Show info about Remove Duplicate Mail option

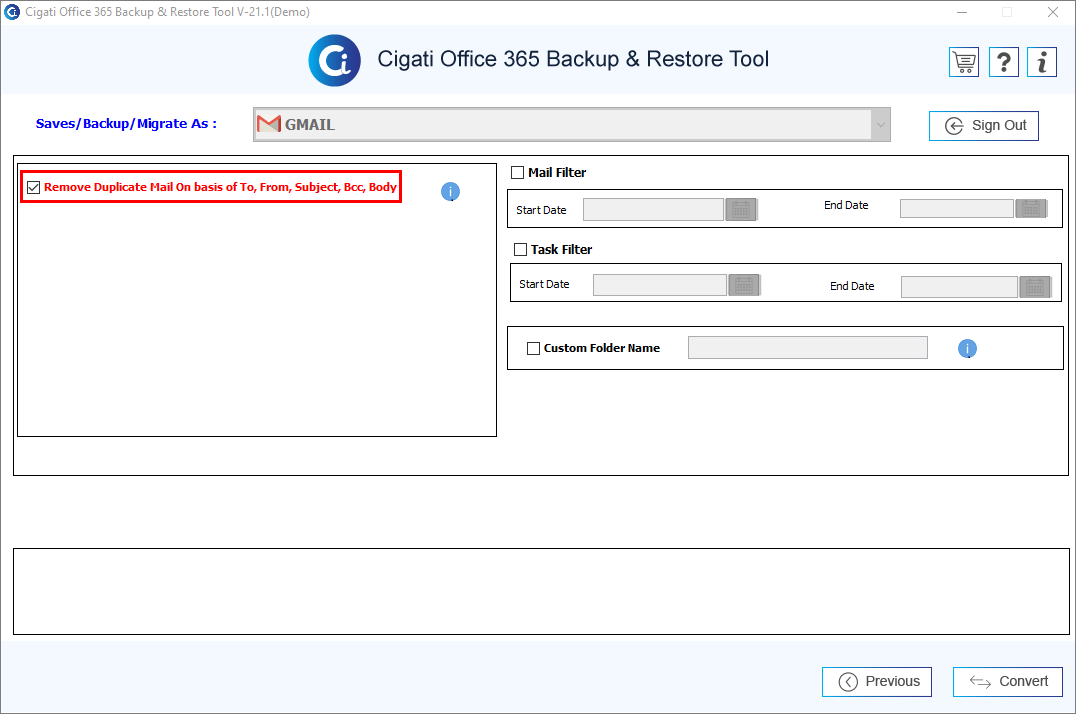click(x=450, y=192)
